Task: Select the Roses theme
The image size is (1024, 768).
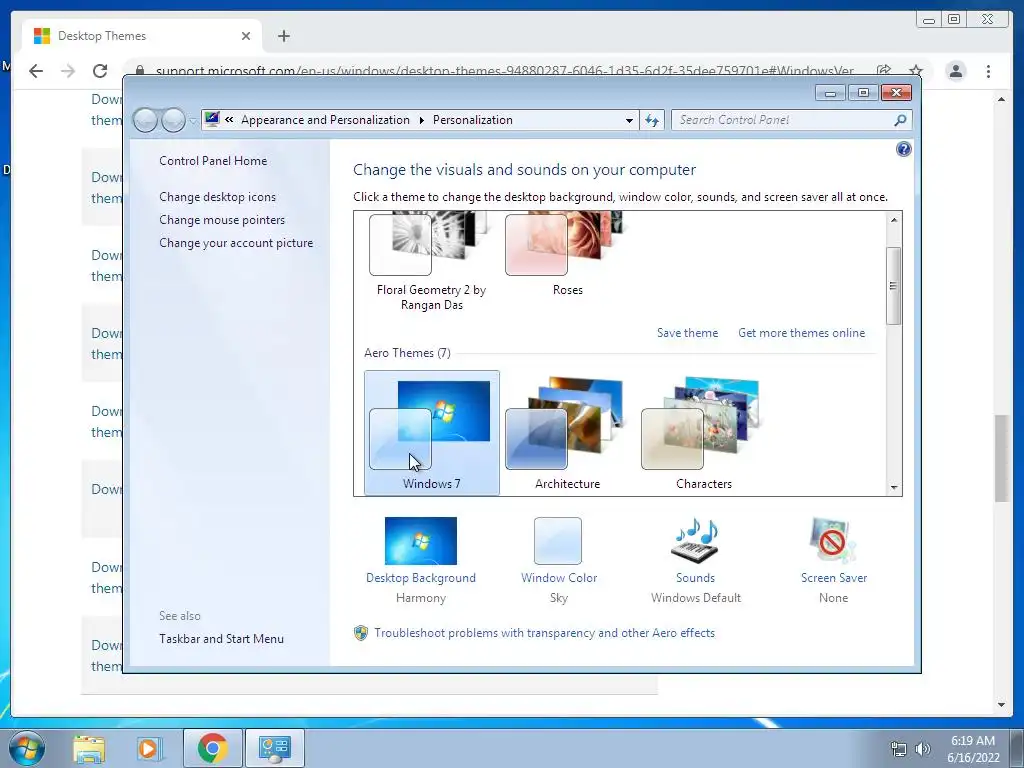Action: pos(568,256)
